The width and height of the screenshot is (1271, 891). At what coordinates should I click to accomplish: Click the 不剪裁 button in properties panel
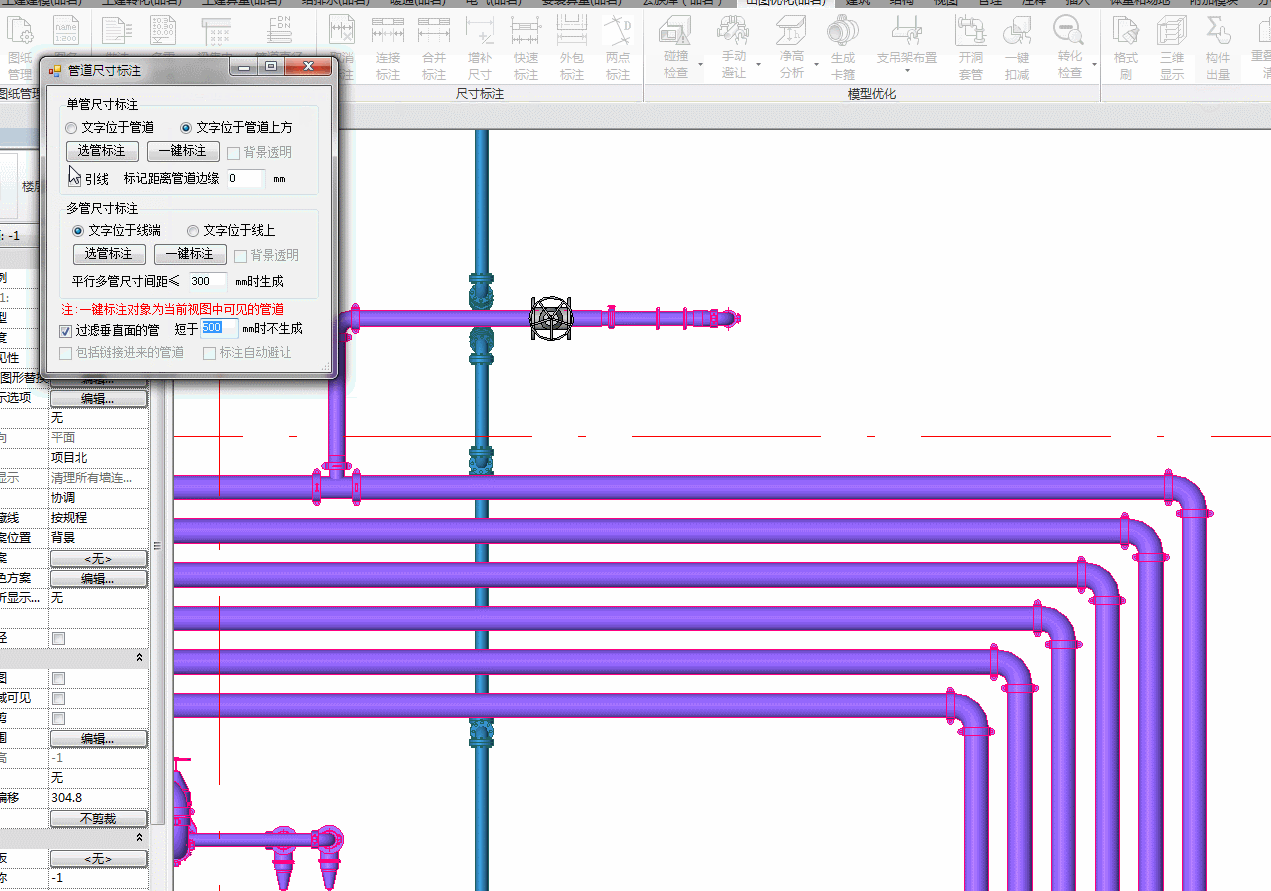click(98, 818)
